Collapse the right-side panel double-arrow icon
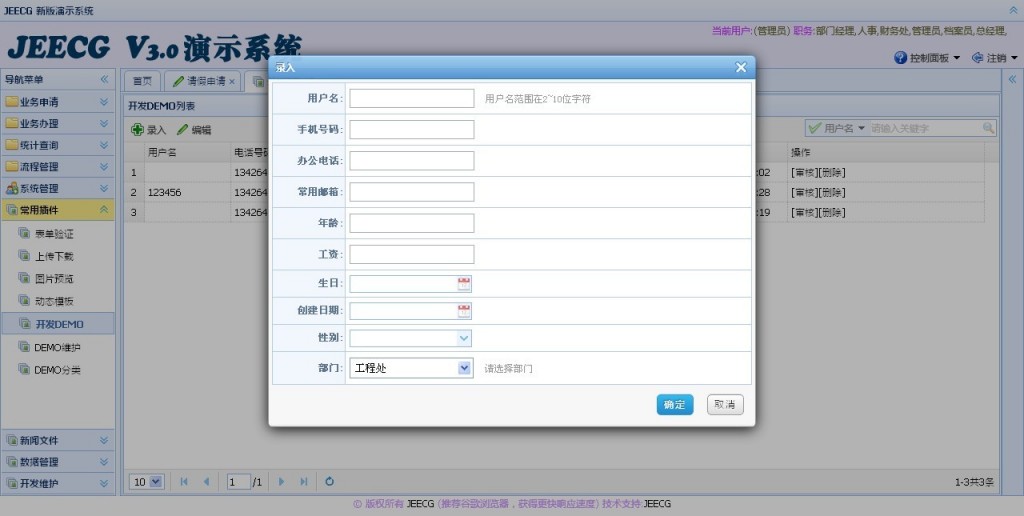1024x516 pixels. 1012,79
